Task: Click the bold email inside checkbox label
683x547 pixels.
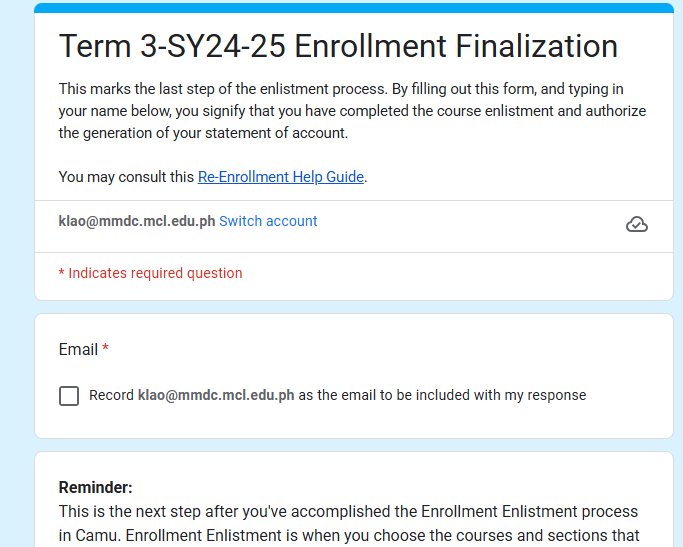Action: [x=216, y=395]
